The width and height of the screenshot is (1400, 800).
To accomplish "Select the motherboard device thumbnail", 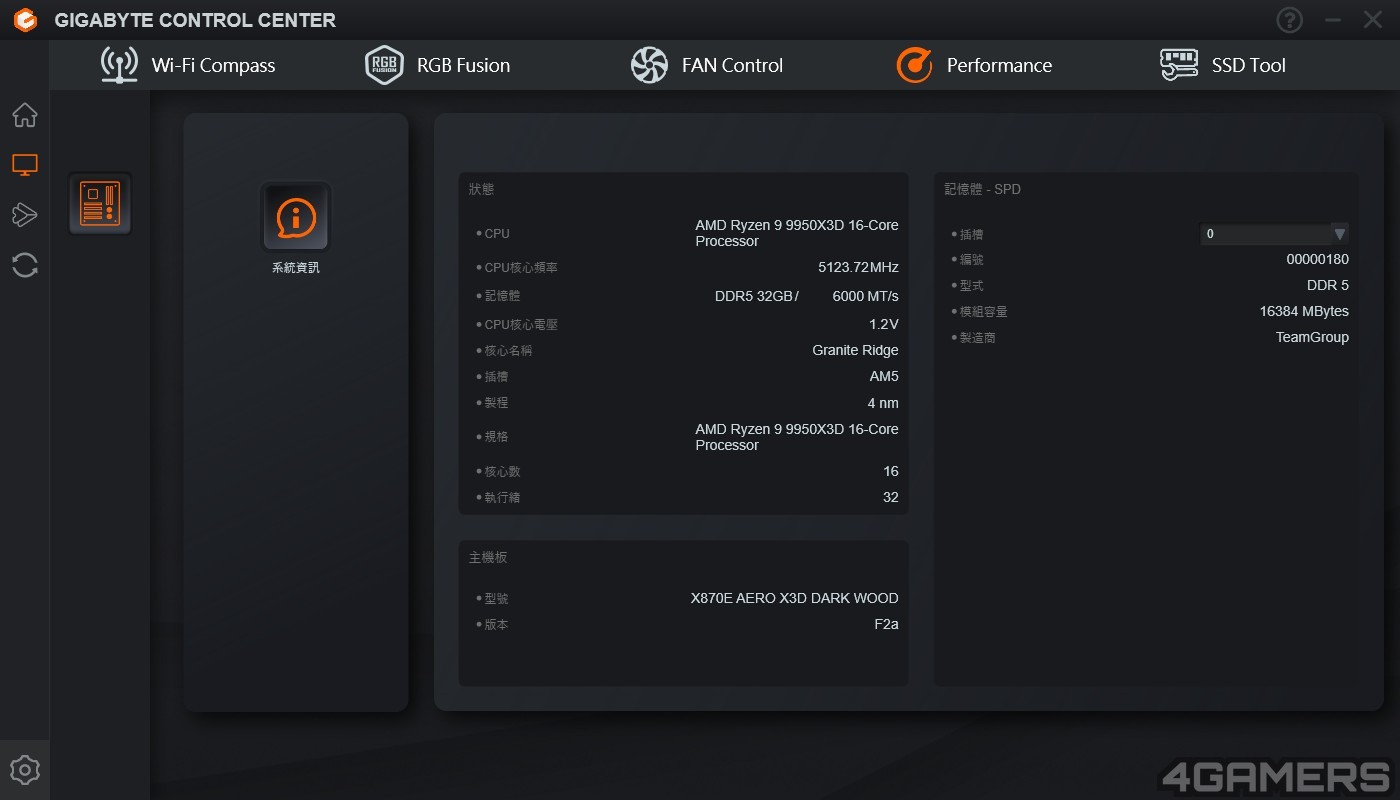I will 100,204.
